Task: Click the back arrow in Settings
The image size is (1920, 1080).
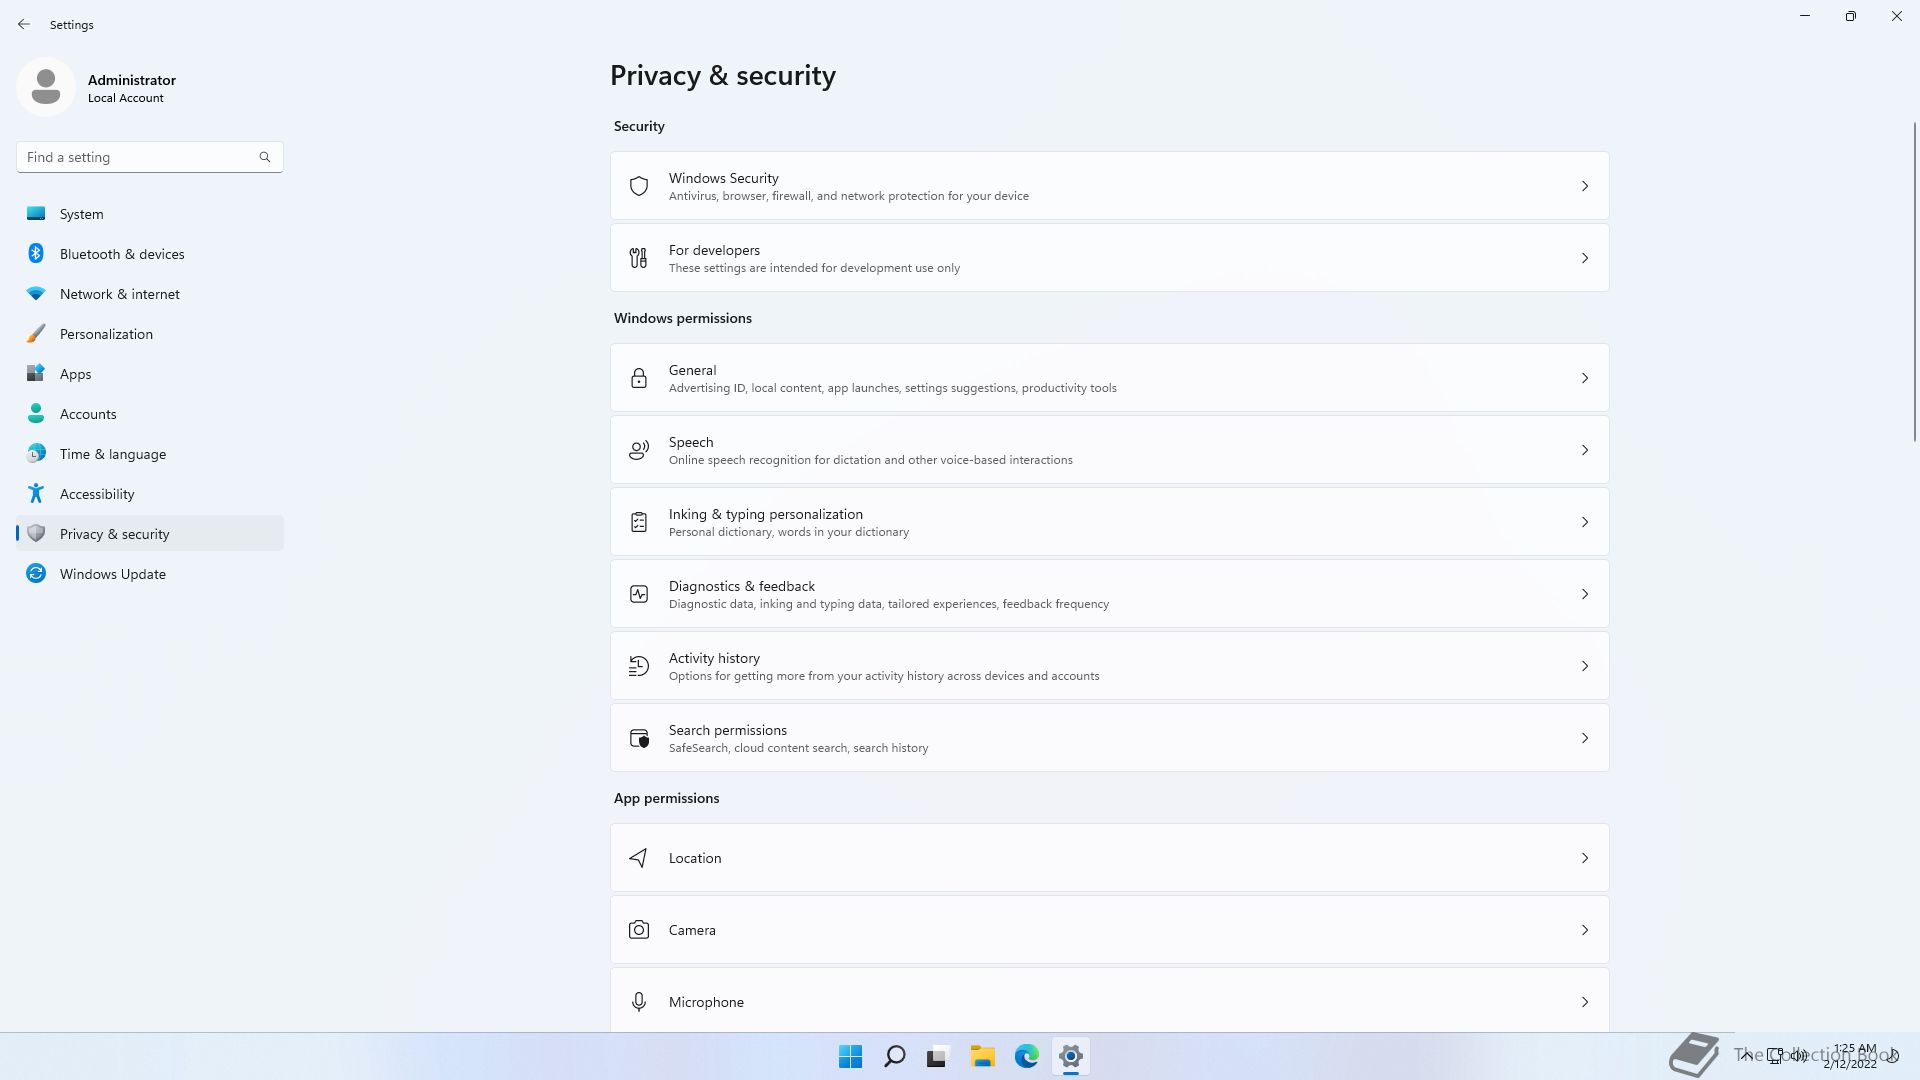Action: 24,24
